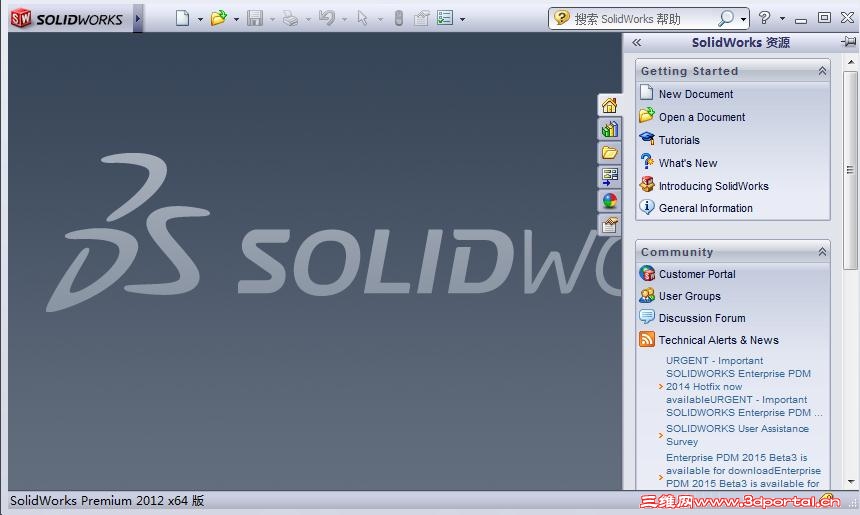Collapse the Community section

coord(822,252)
